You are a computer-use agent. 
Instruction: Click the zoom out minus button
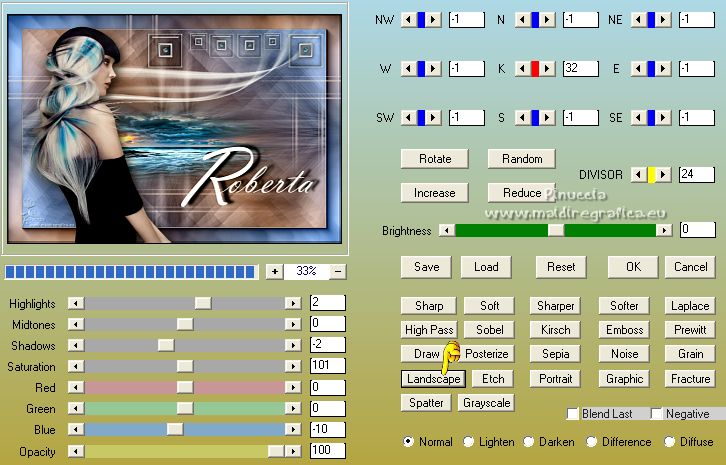pos(338,271)
